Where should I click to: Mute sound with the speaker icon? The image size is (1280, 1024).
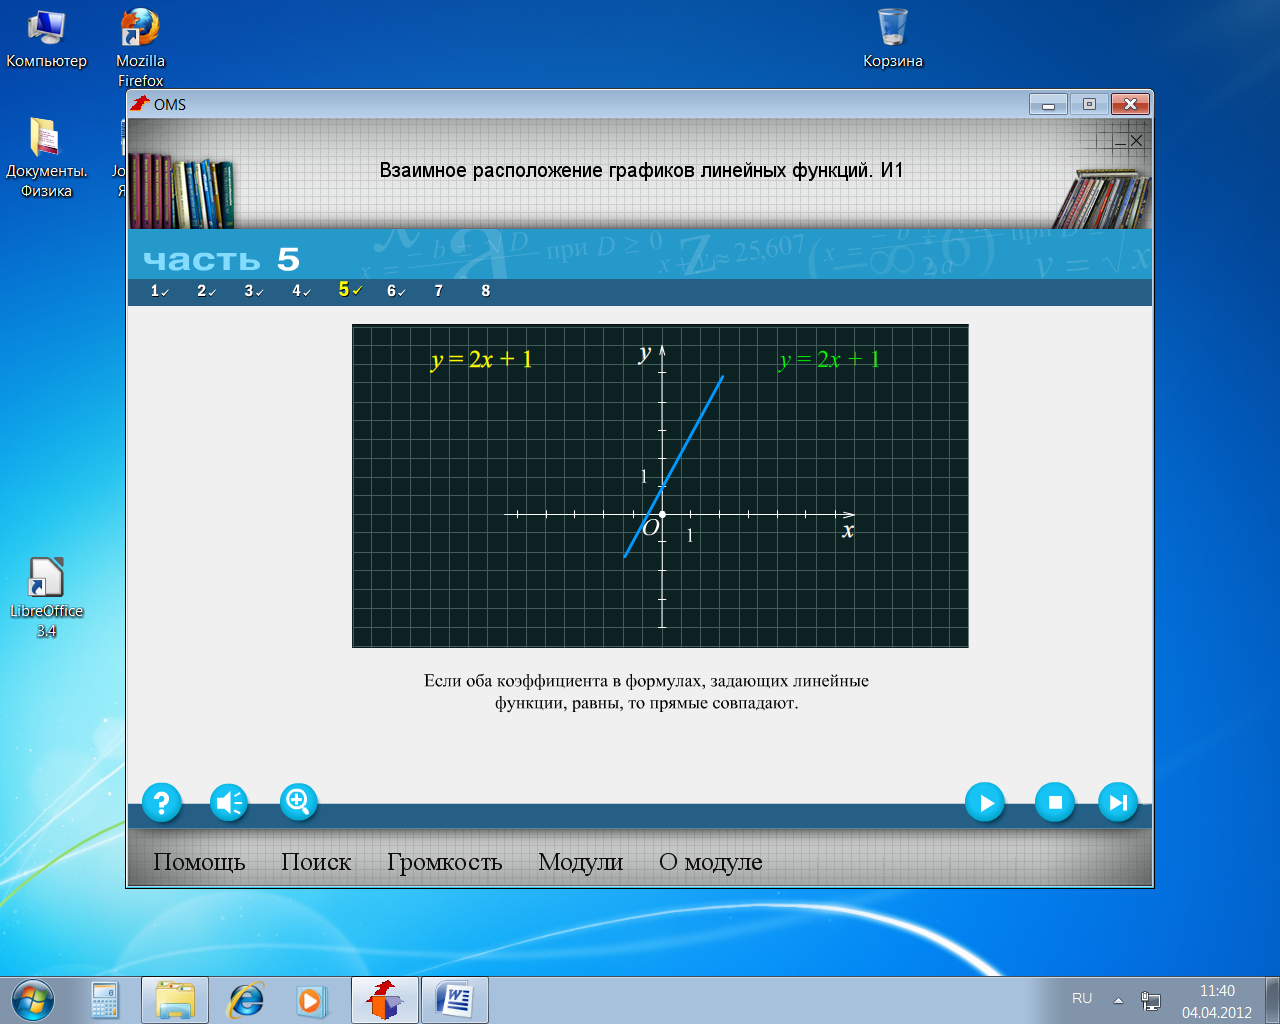229,802
